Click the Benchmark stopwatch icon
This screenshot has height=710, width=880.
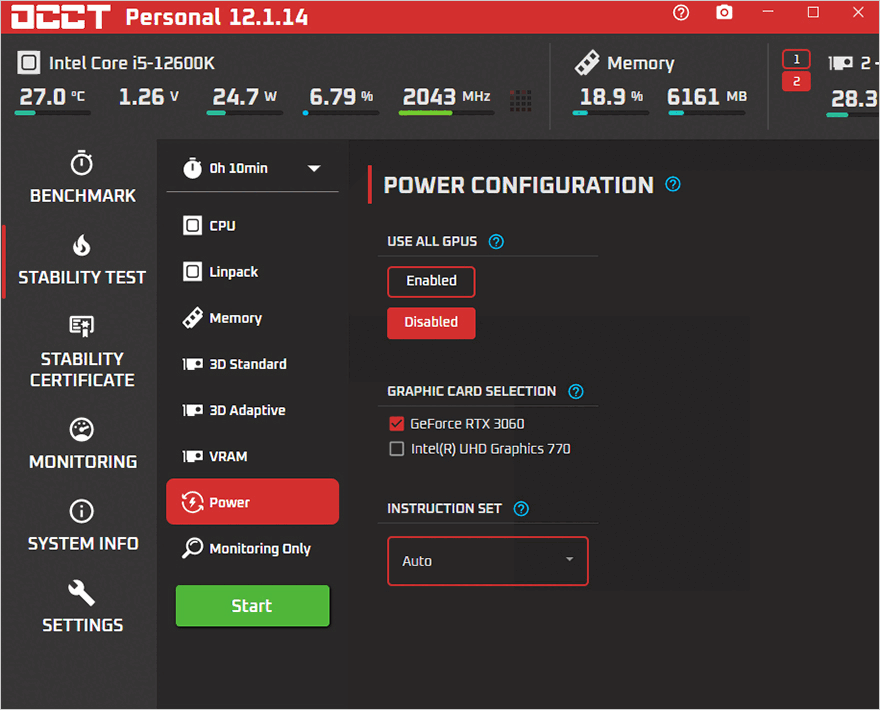point(82,163)
